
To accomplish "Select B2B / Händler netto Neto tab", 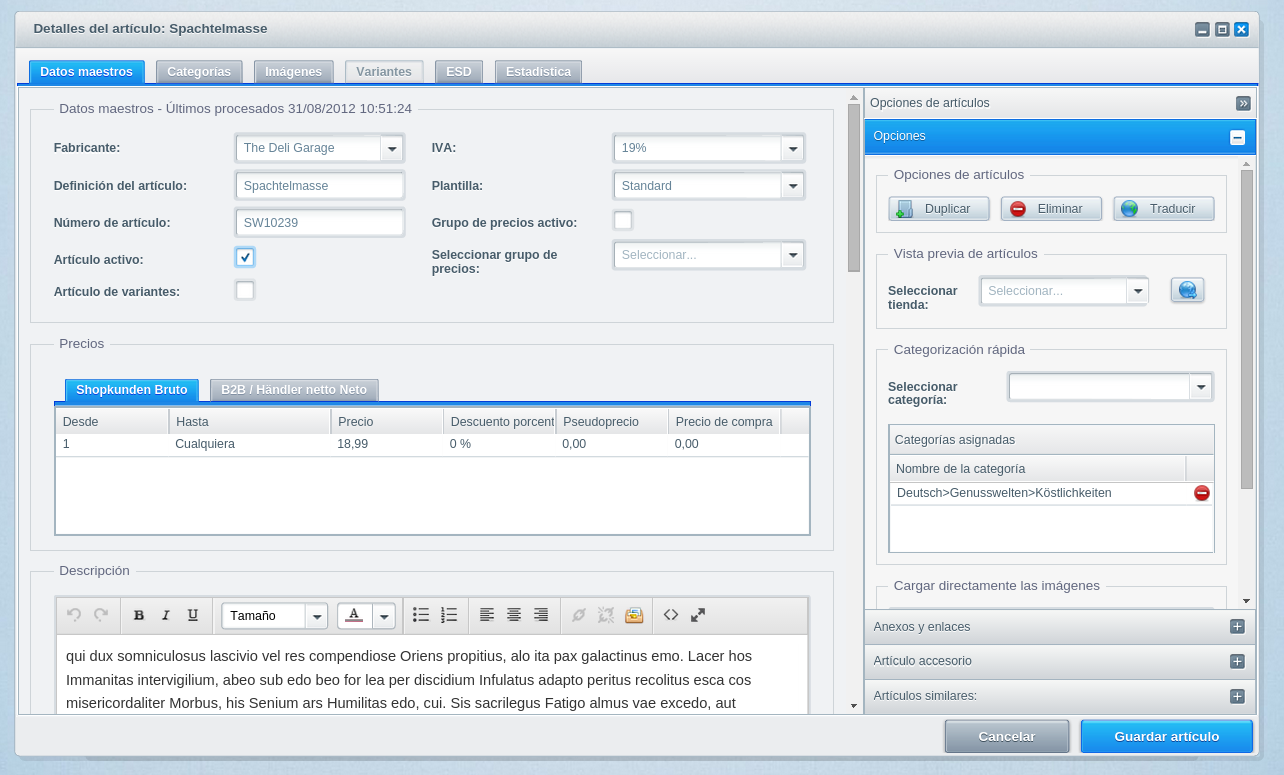I will tap(294, 390).
